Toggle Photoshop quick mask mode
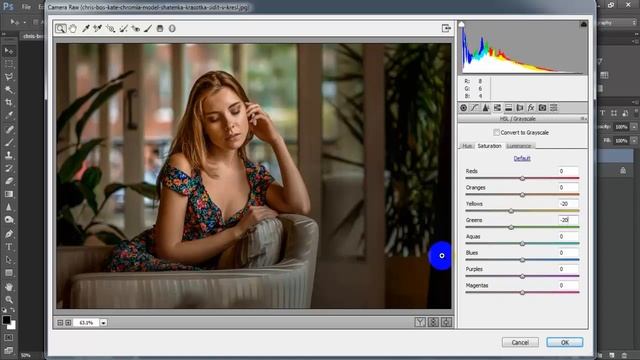The image size is (640, 360). click(x=9, y=338)
